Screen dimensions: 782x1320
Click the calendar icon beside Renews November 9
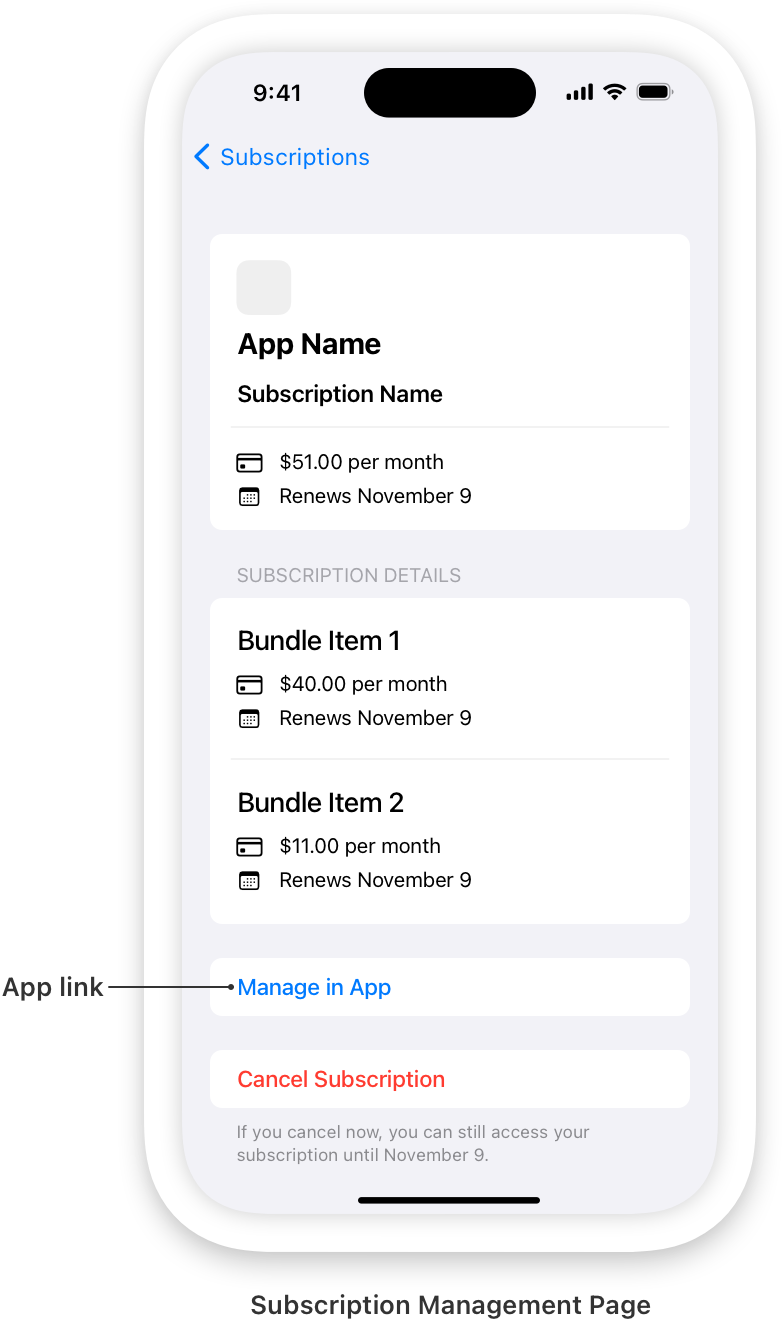pos(249,496)
